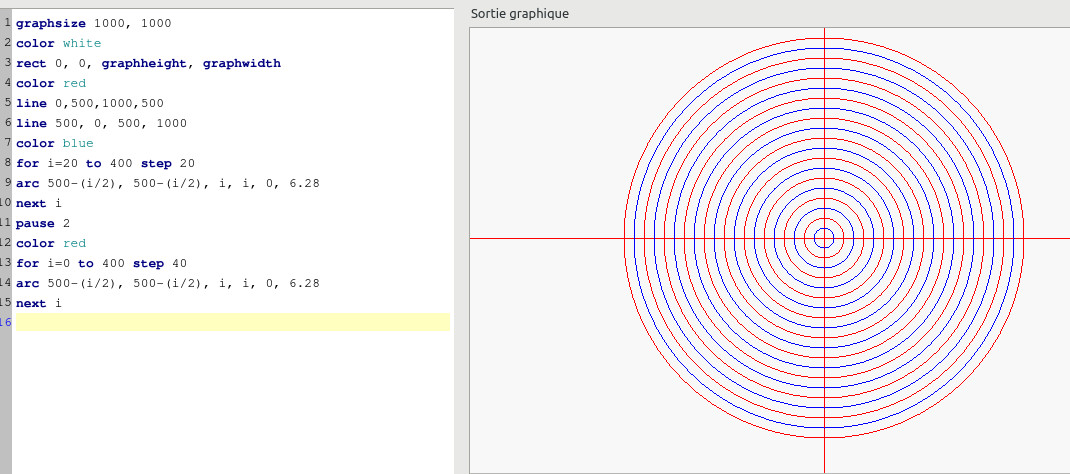Click the for i=20 loop line
1070x474 pixels.
pos(105,163)
